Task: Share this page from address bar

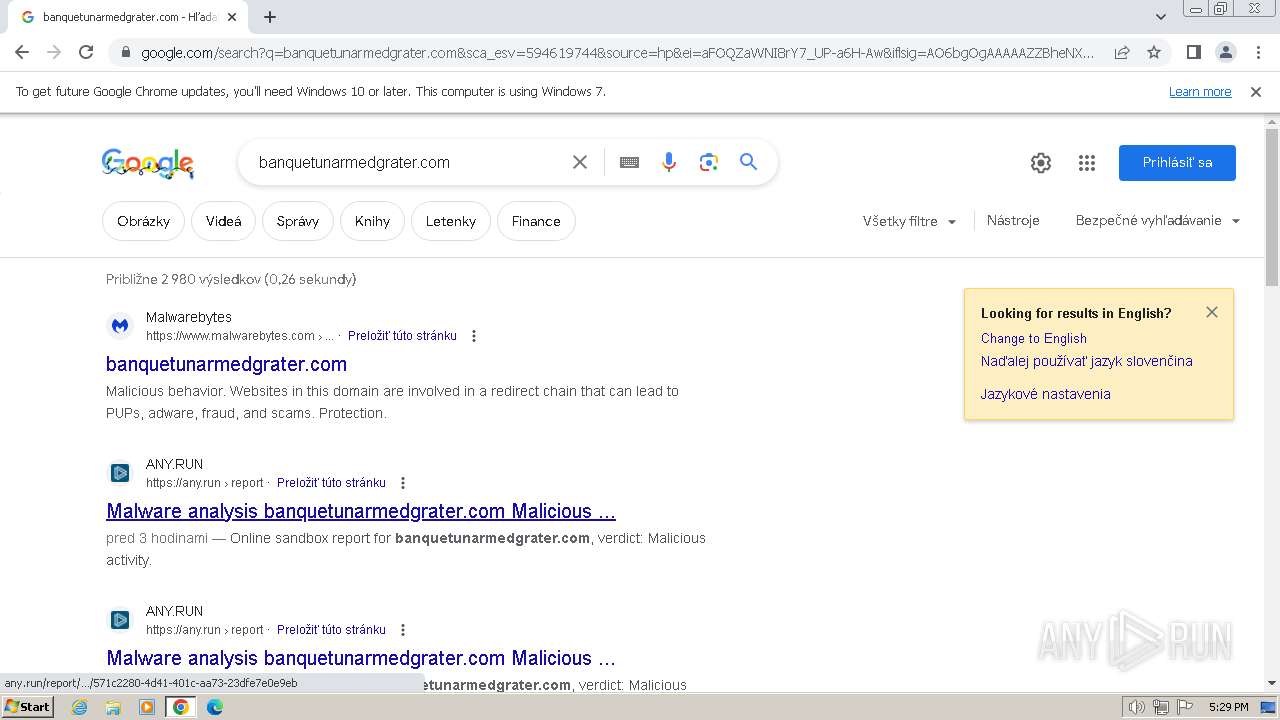Action: pos(1122,52)
